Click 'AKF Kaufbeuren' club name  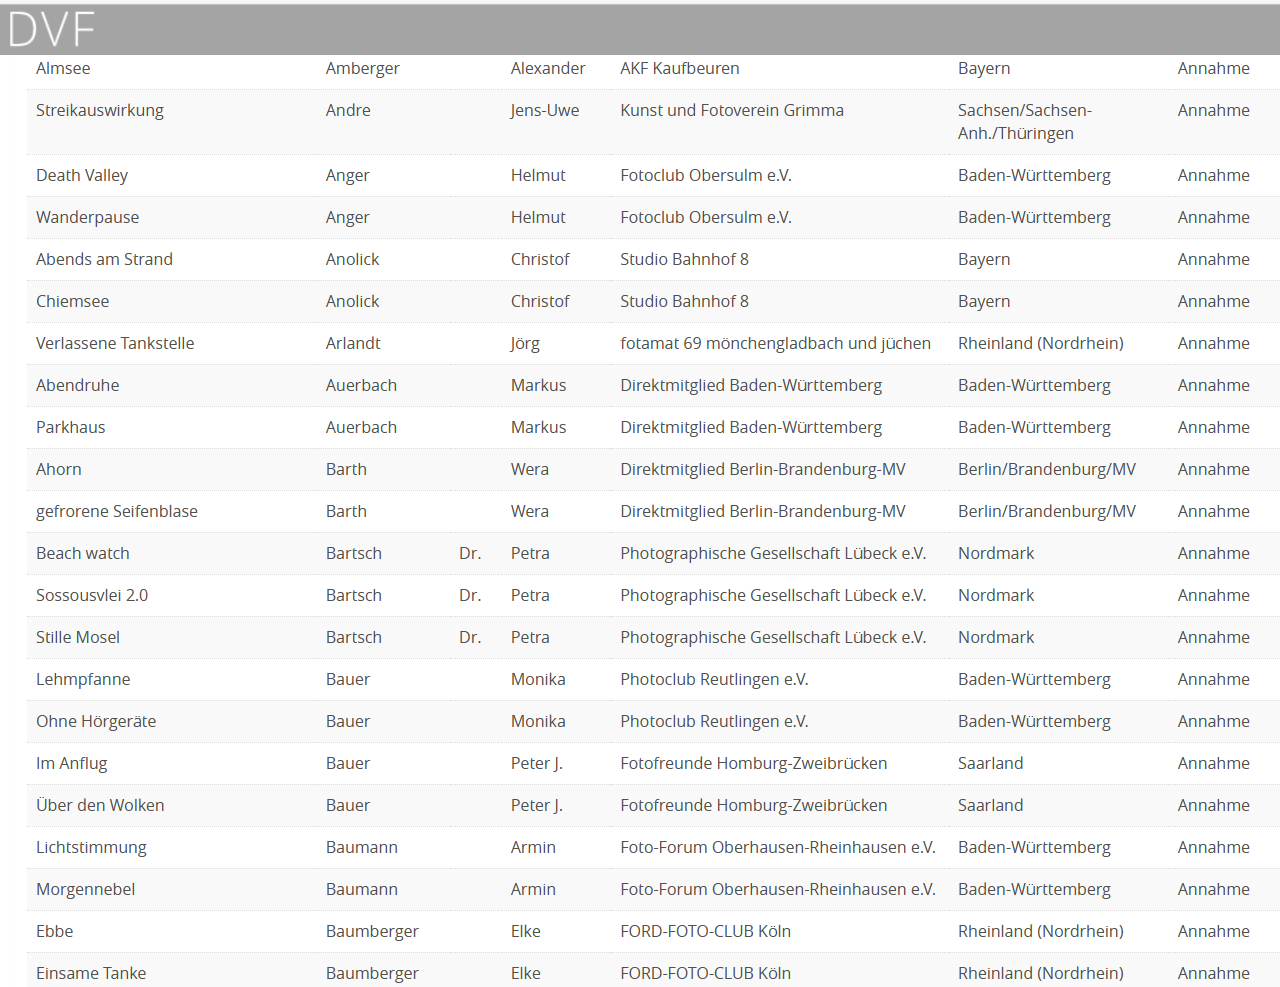(680, 68)
